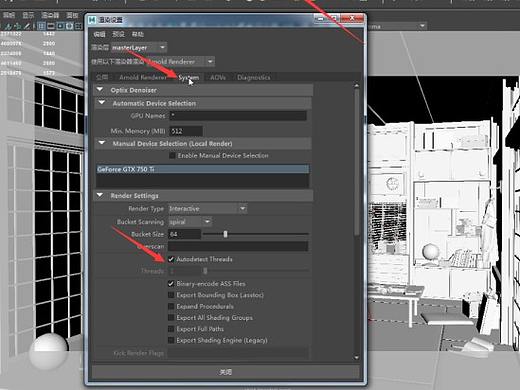The width and height of the screenshot is (520, 390).
Task: Collapse Manual Device Selection (Local Render) section
Action: pos(102,143)
